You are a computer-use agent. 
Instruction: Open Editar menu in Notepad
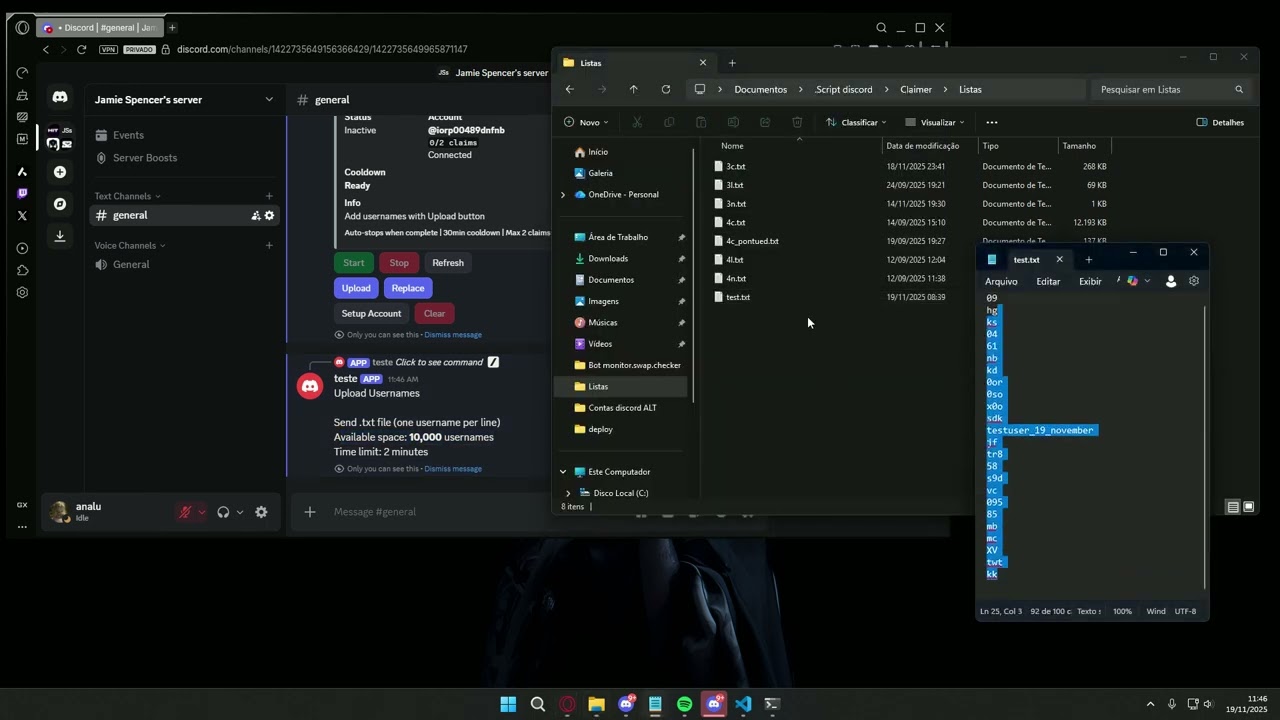[x=1048, y=281]
